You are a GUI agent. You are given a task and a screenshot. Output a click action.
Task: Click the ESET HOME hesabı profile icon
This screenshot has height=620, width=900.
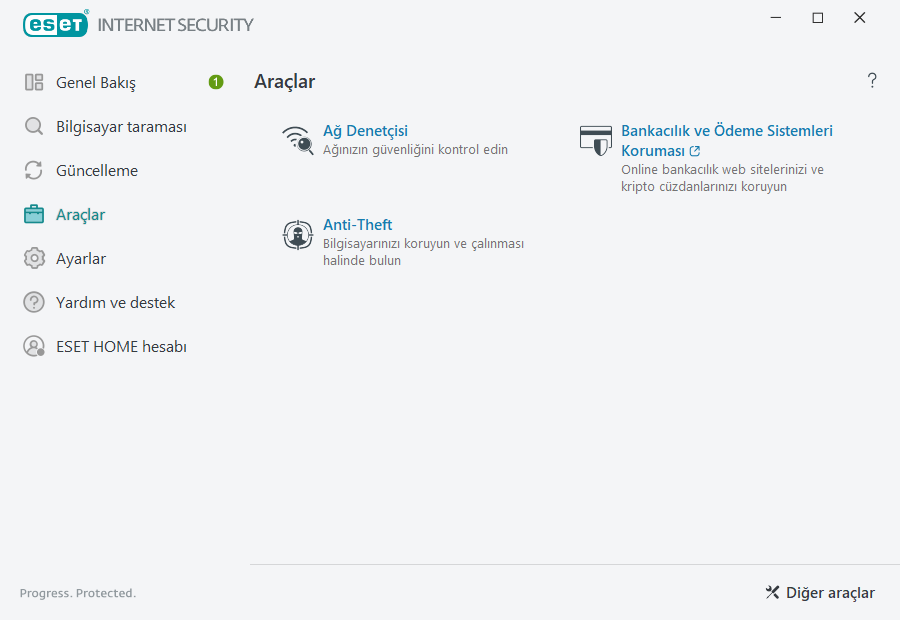33,346
